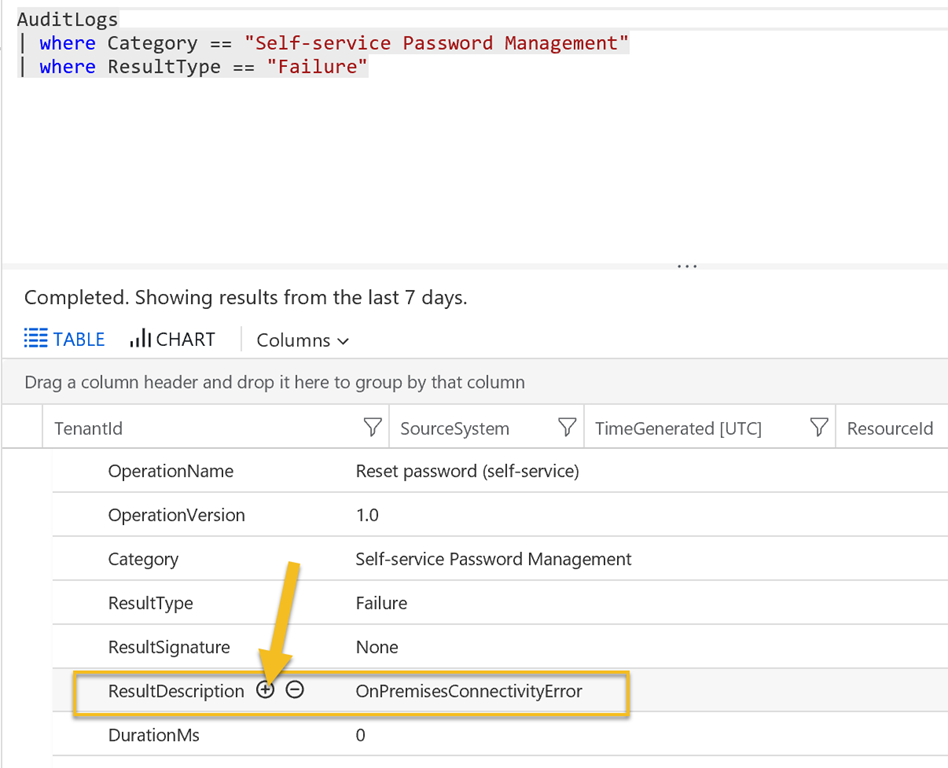948x768 pixels.
Task: Click the chevron beside Columns
Action: coord(343,341)
